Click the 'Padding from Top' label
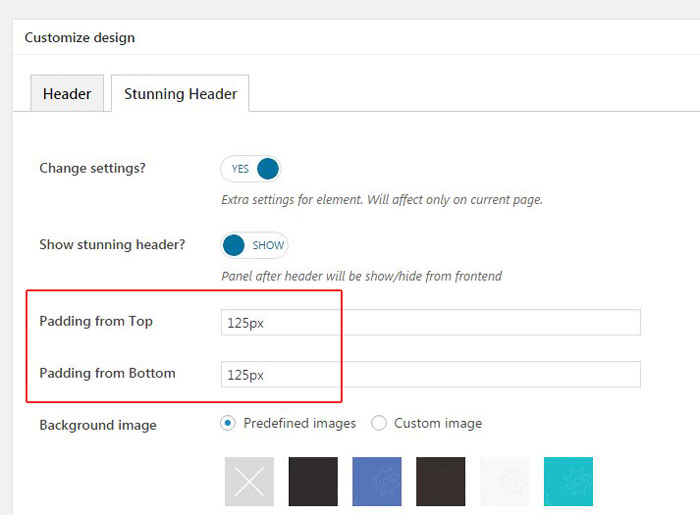This screenshot has width=700, height=515. (x=96, y=321)
